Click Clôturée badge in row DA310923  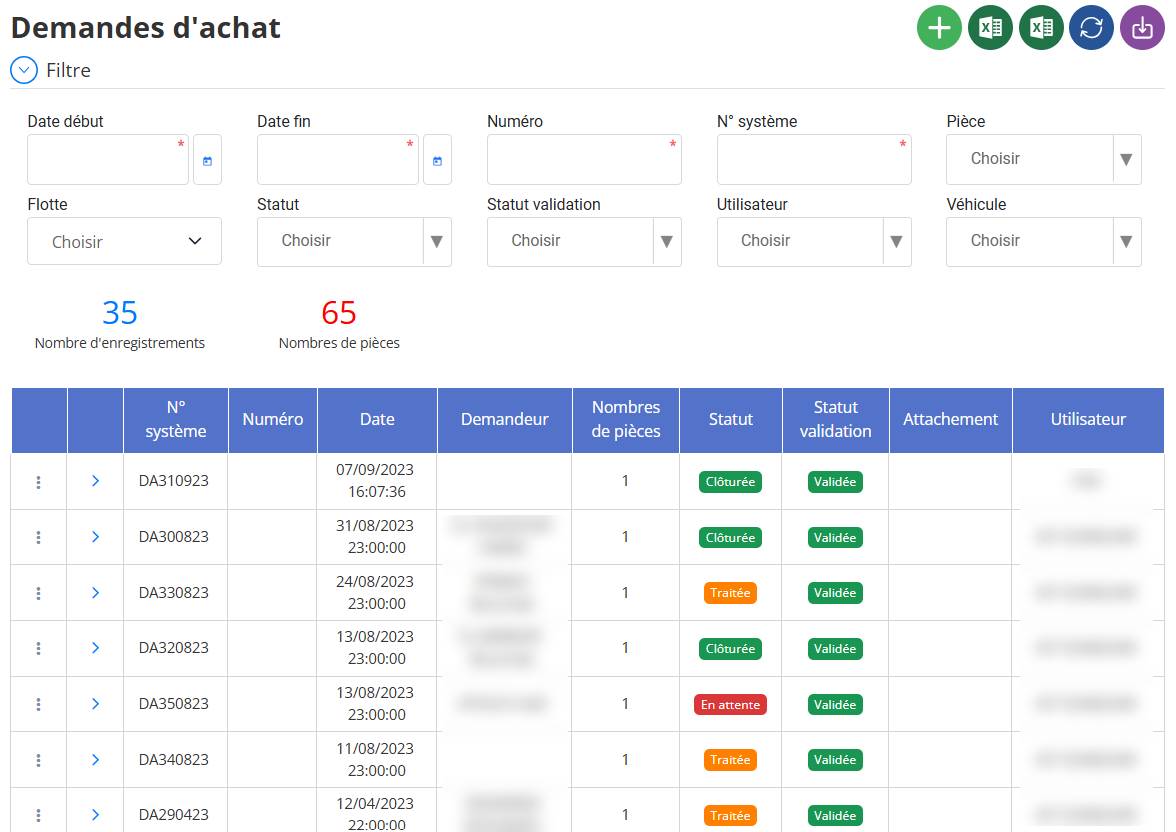pyautogui.click(x=730, y=482)
